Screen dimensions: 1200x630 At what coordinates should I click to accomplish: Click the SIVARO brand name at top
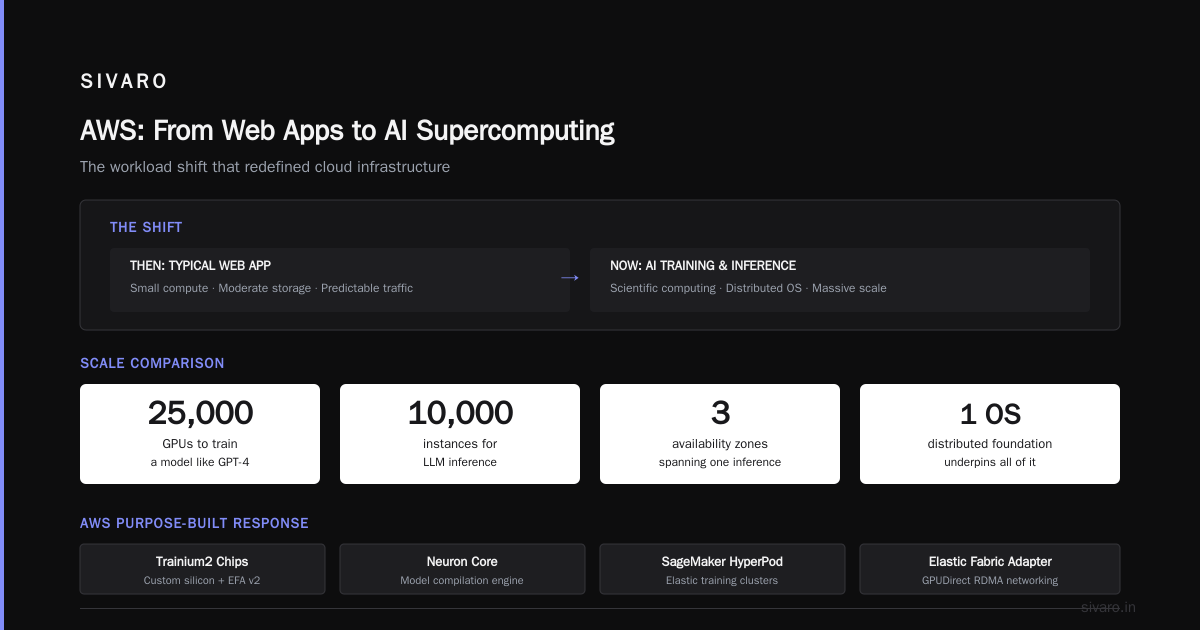(124, 82)
